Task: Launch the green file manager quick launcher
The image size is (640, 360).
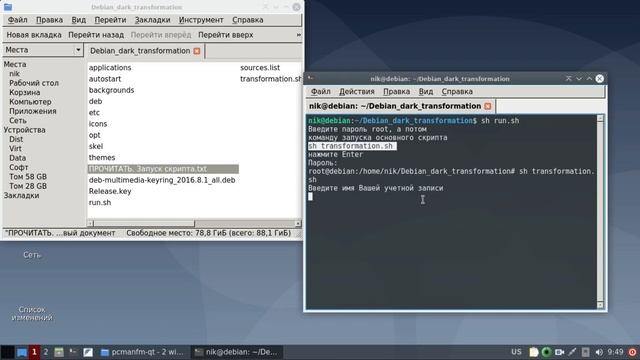Action: pos(59,352)
